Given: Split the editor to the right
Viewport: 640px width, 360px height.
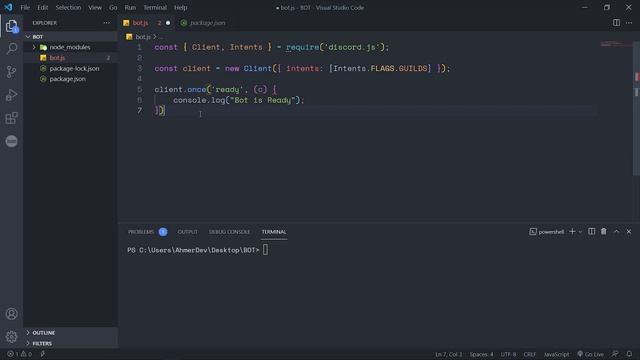Looking at the screenshot, I should [616, 23].
